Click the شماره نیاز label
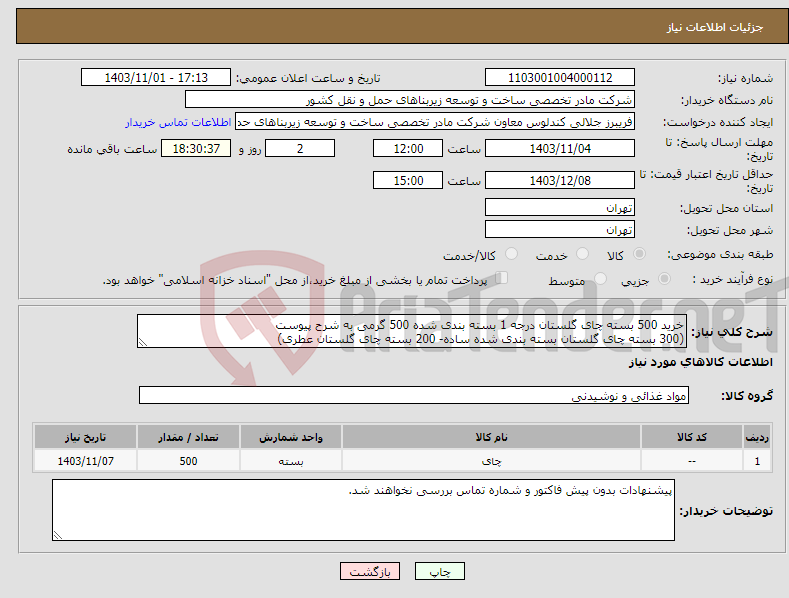This screenshot has height=598, width=789. [x=745, y=78]
